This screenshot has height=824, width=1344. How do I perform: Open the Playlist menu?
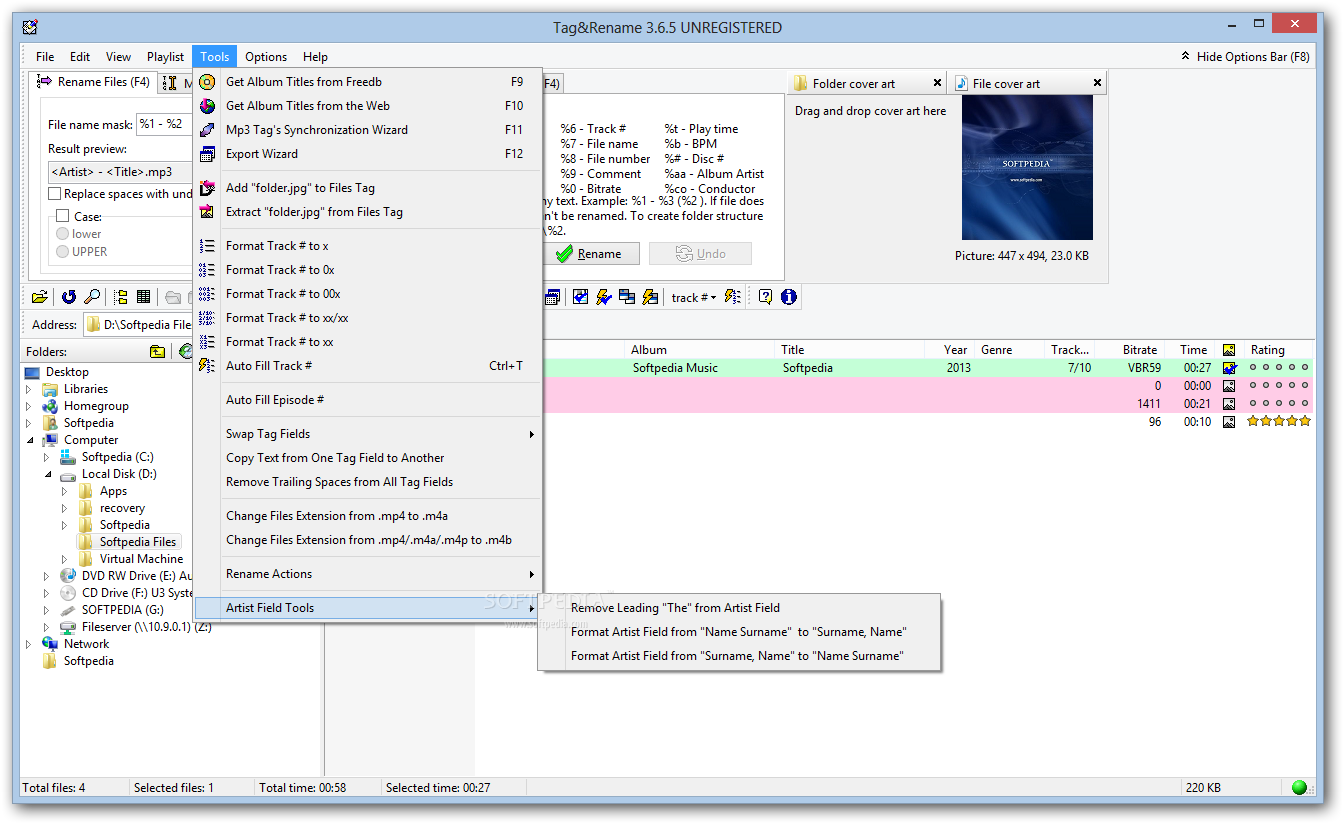click(165, 57)
